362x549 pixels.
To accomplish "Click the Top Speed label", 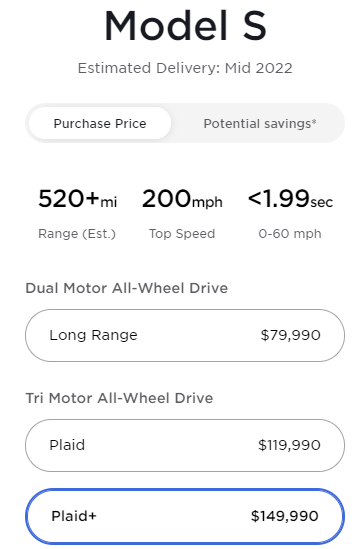I will pyautogui.click(x=182, y=234).
